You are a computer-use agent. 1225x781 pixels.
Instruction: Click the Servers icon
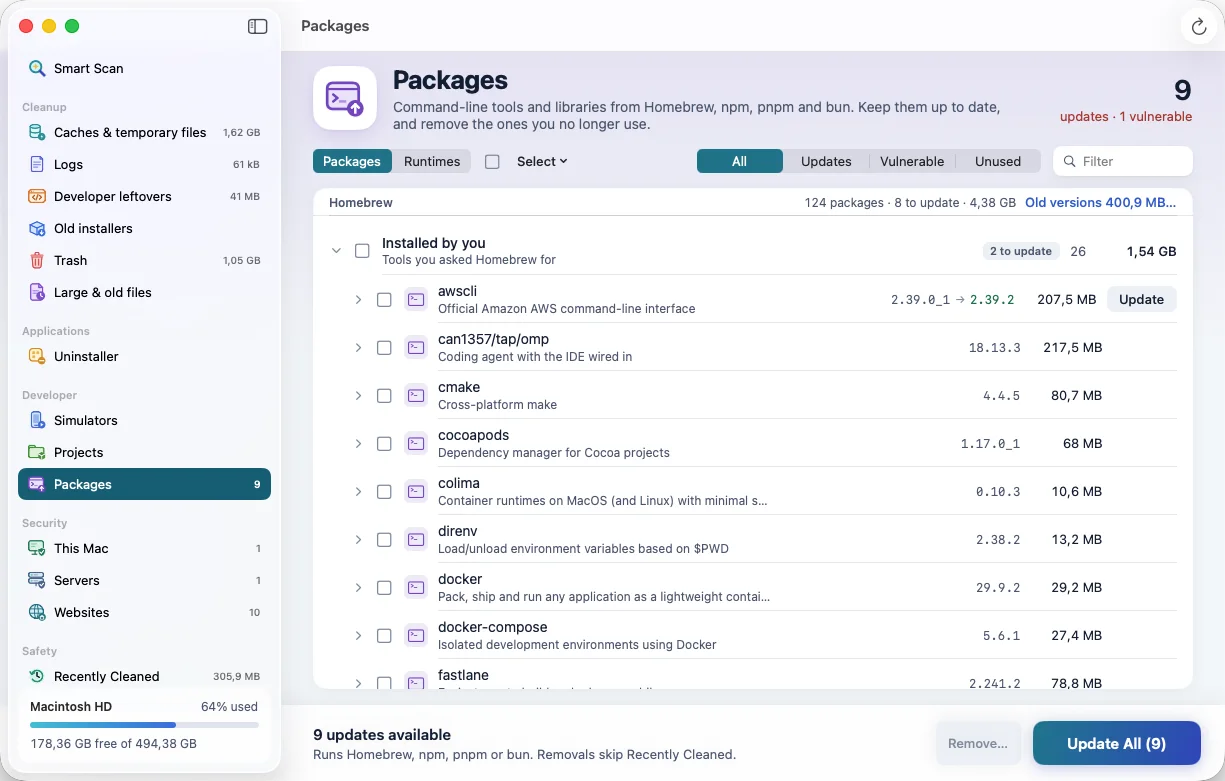(37, 580)
